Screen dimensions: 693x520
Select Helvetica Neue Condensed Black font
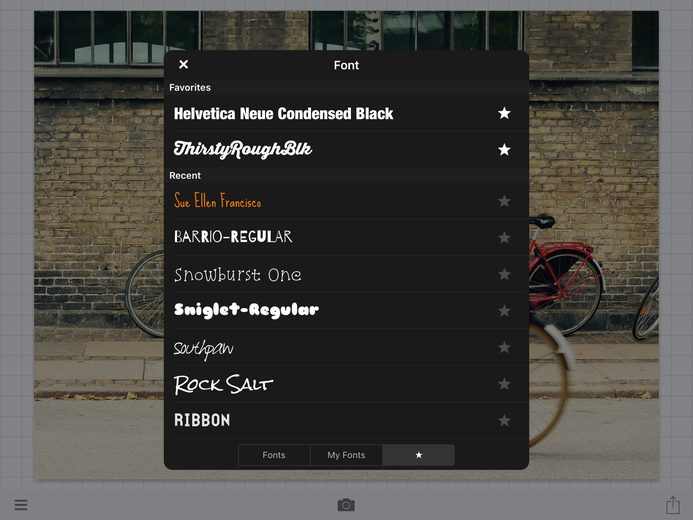click(346, 114)
